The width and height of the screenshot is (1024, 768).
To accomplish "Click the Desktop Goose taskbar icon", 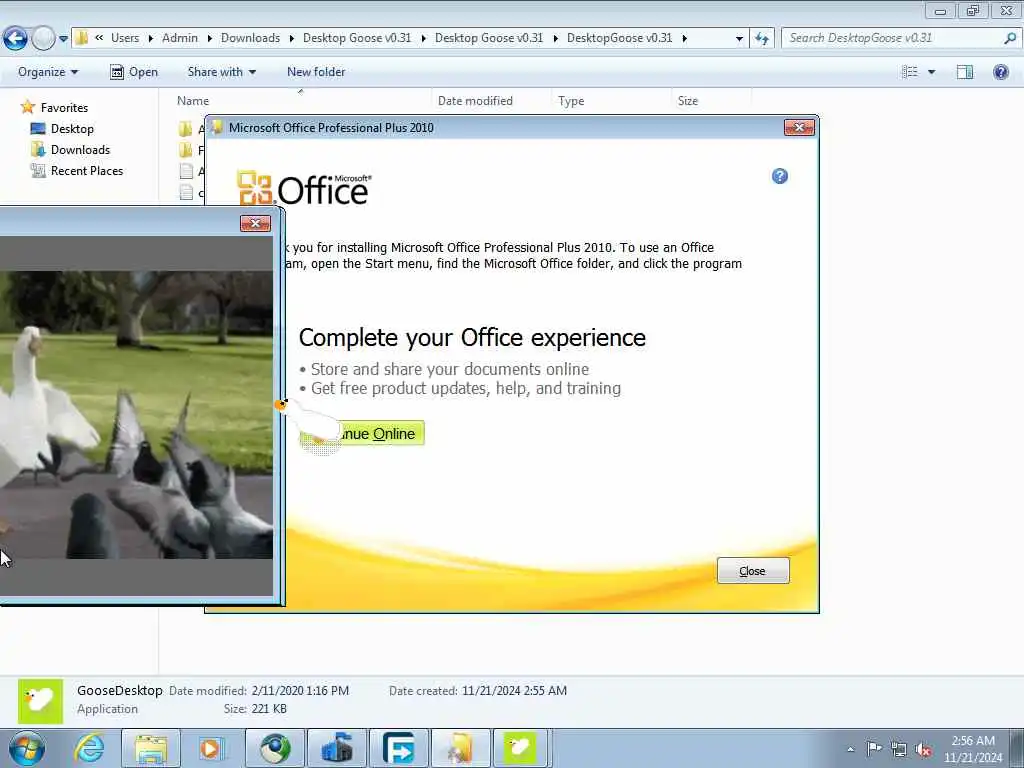I will click(x=520, y=748).
